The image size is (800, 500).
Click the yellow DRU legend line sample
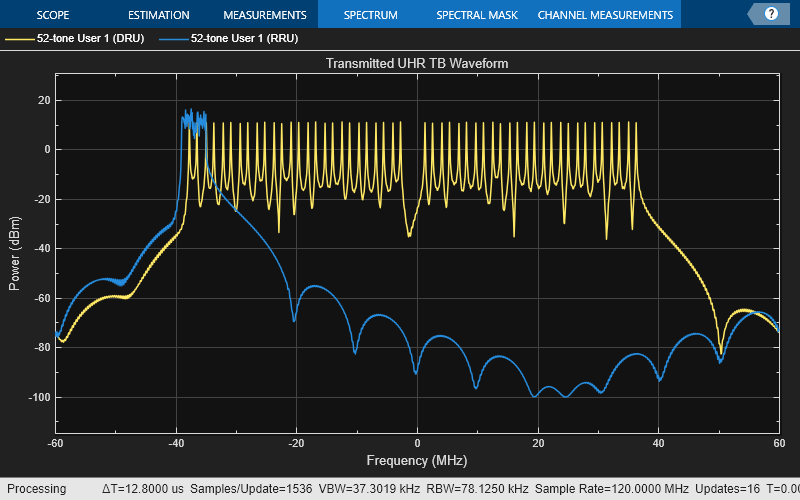tap(20, 38)
